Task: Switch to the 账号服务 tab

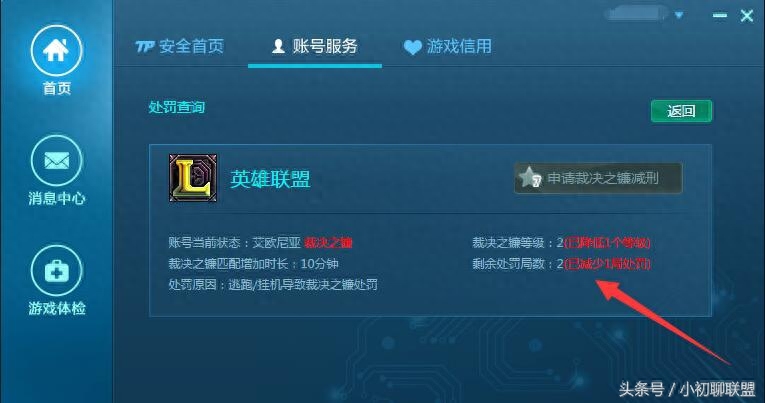Action: (x=315, y=47)
